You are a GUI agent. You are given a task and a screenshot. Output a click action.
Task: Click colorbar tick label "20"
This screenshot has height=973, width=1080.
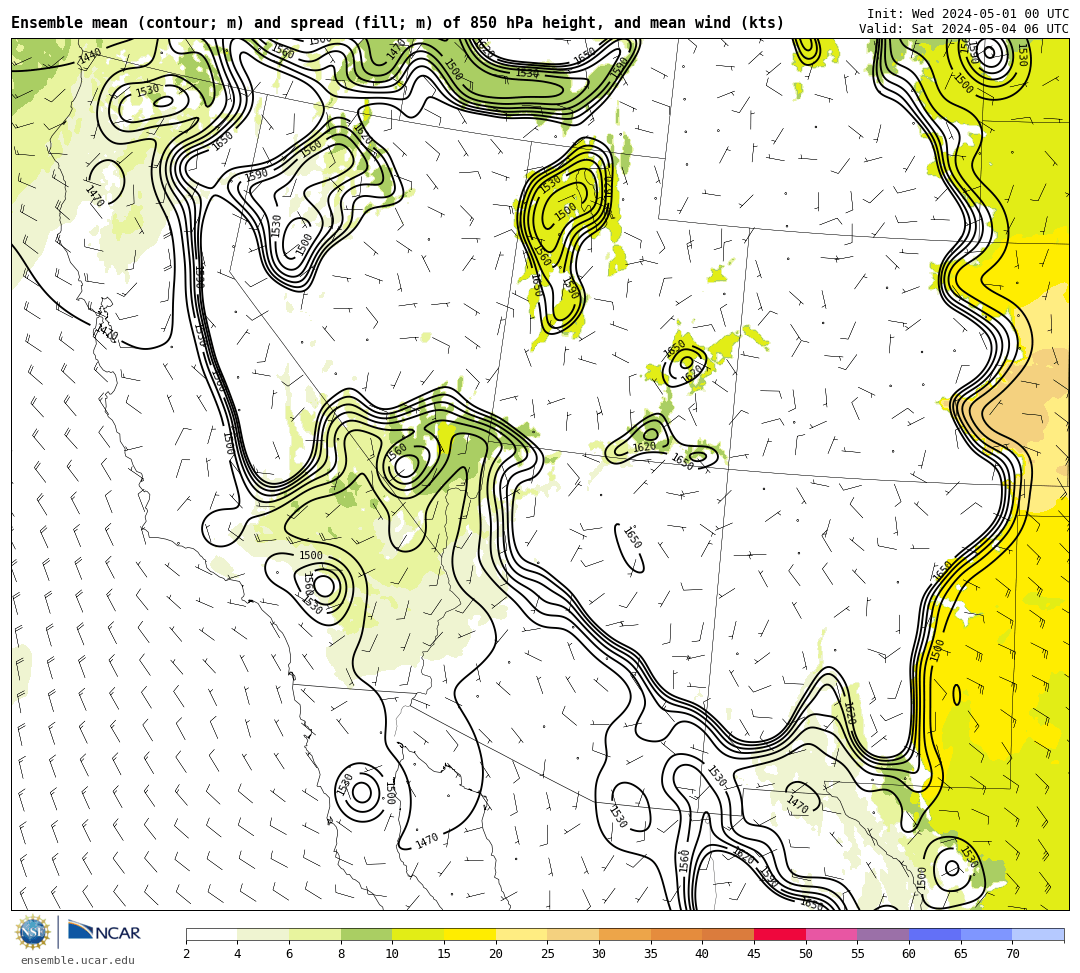496,954
